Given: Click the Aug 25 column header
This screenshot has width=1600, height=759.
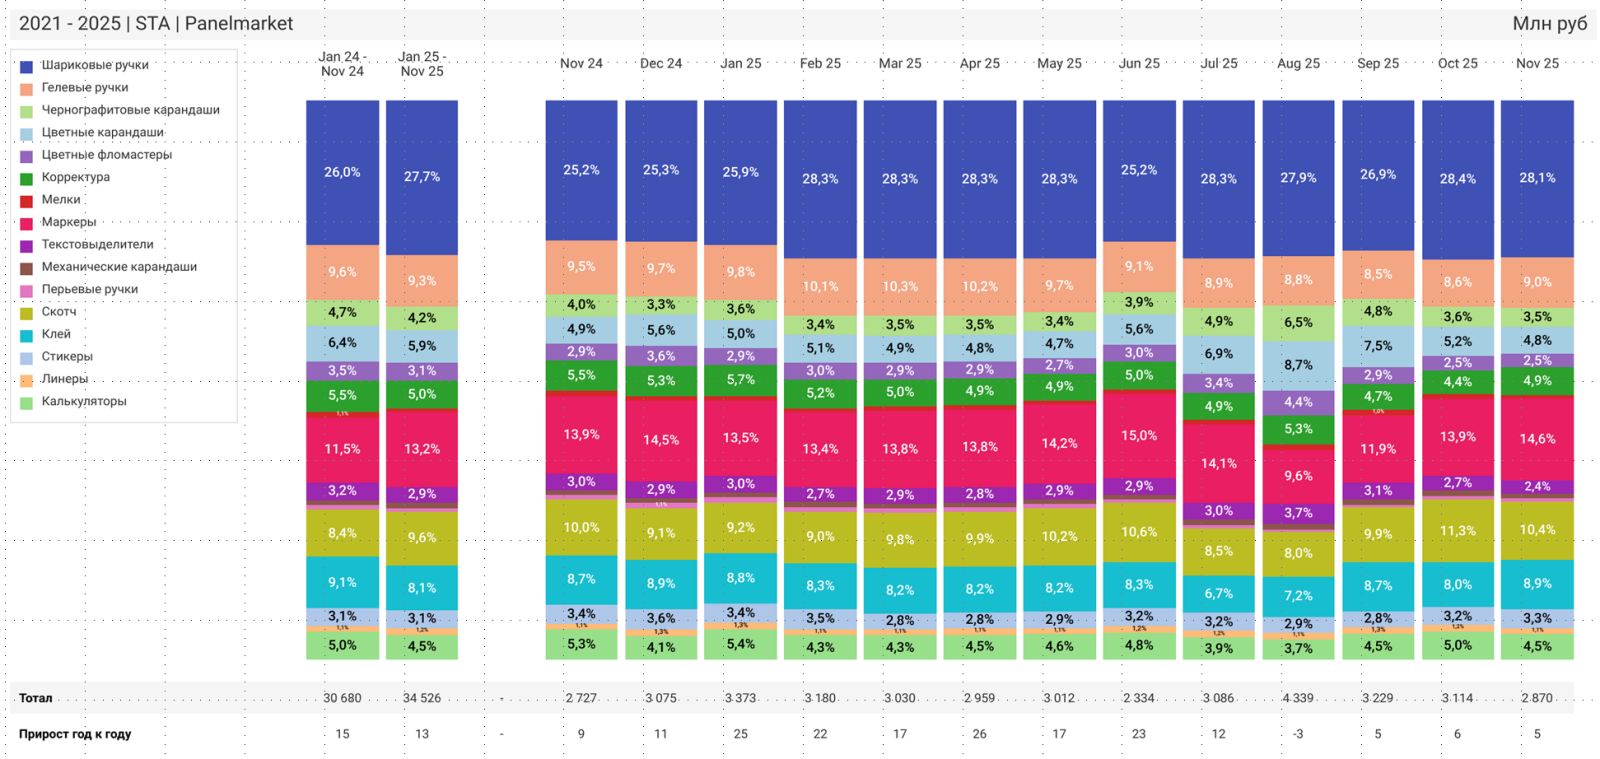Looking at the screenshot, I should coord(1298,63).
